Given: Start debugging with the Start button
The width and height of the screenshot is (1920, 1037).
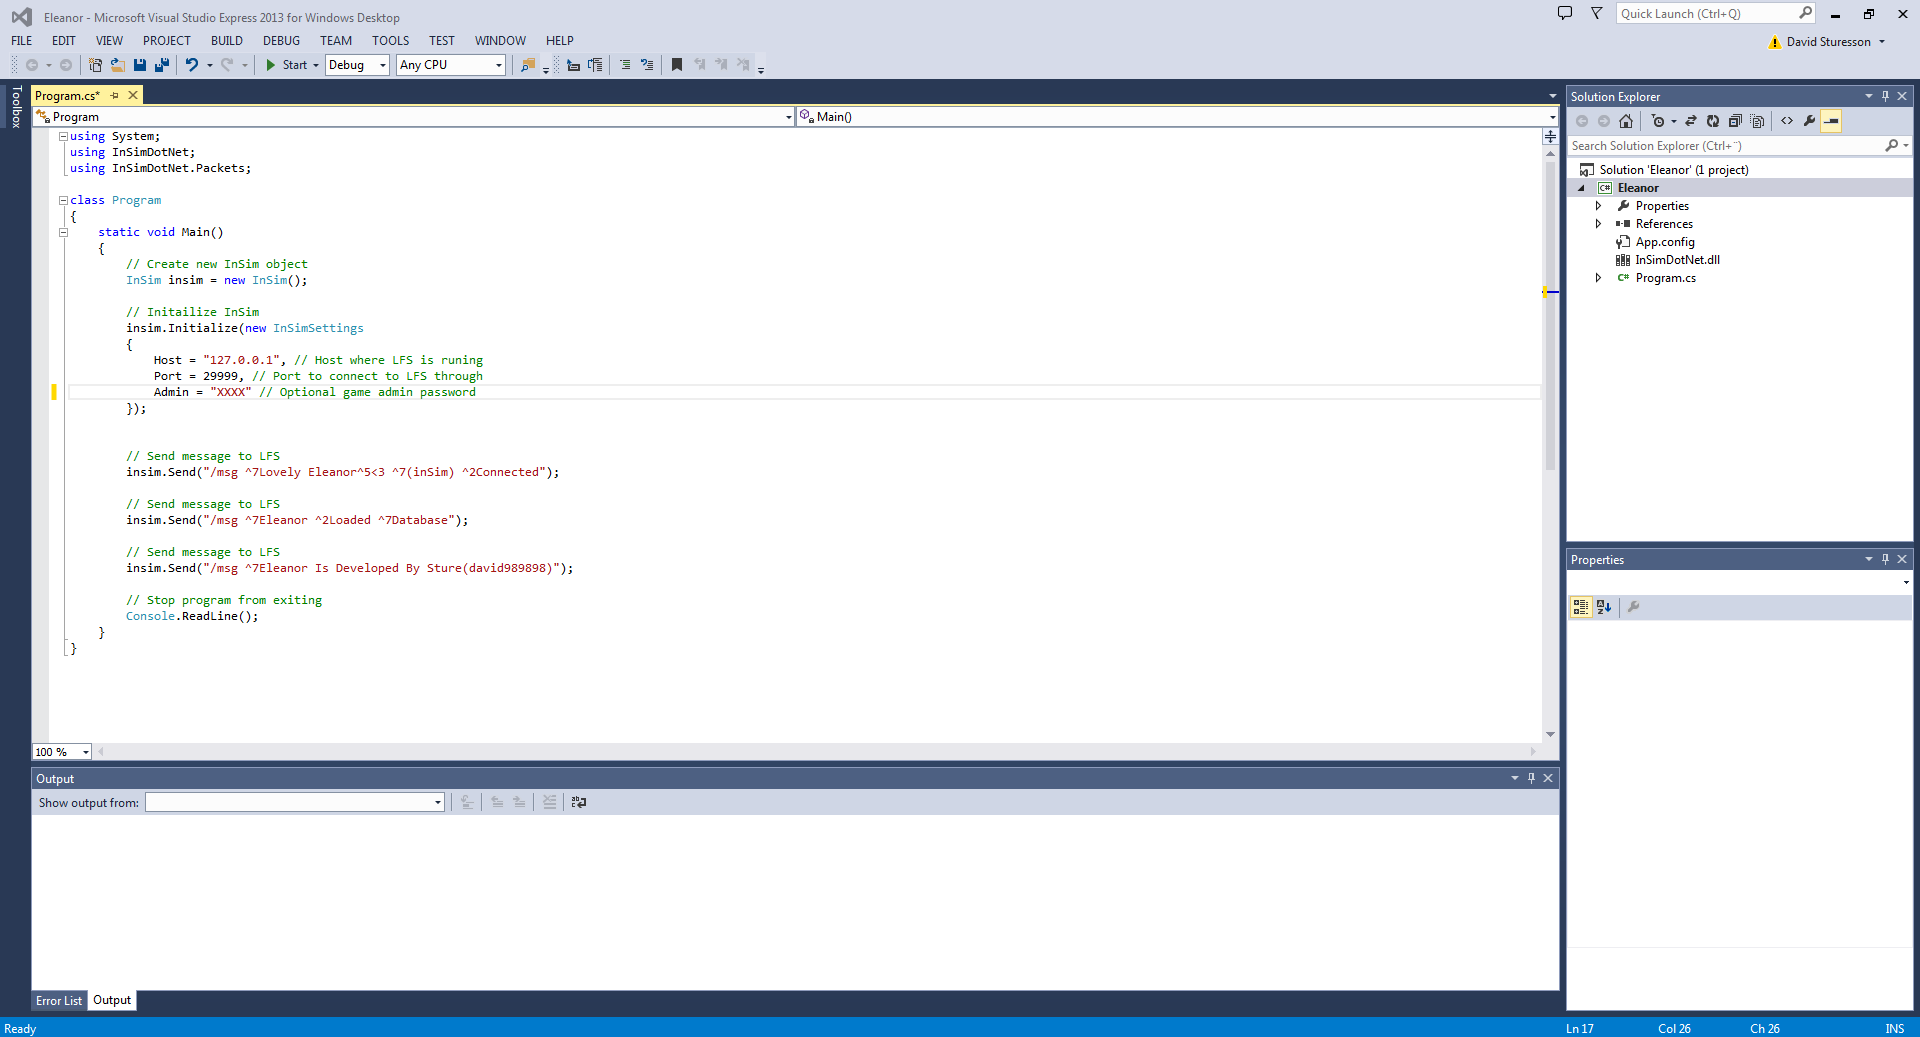Looking at the screenshot, I should [x=286, y=65].
